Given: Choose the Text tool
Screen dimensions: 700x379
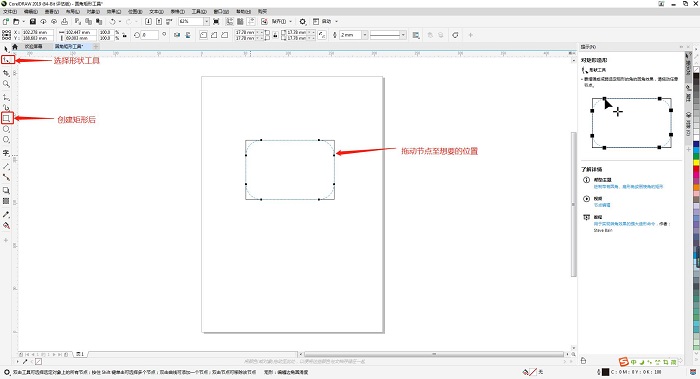Looking at the screenshot, I should tap(6, 153).
